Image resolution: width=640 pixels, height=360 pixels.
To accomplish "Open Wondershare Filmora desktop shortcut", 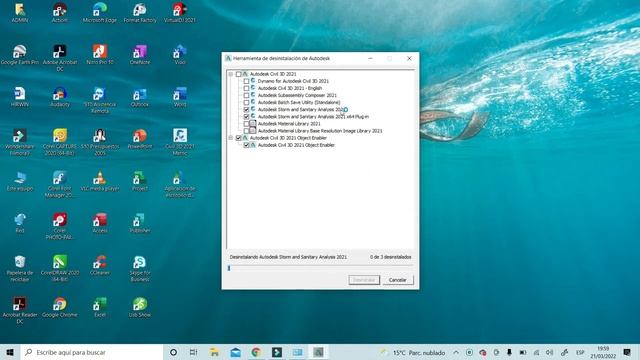I will tap(20, 142).
